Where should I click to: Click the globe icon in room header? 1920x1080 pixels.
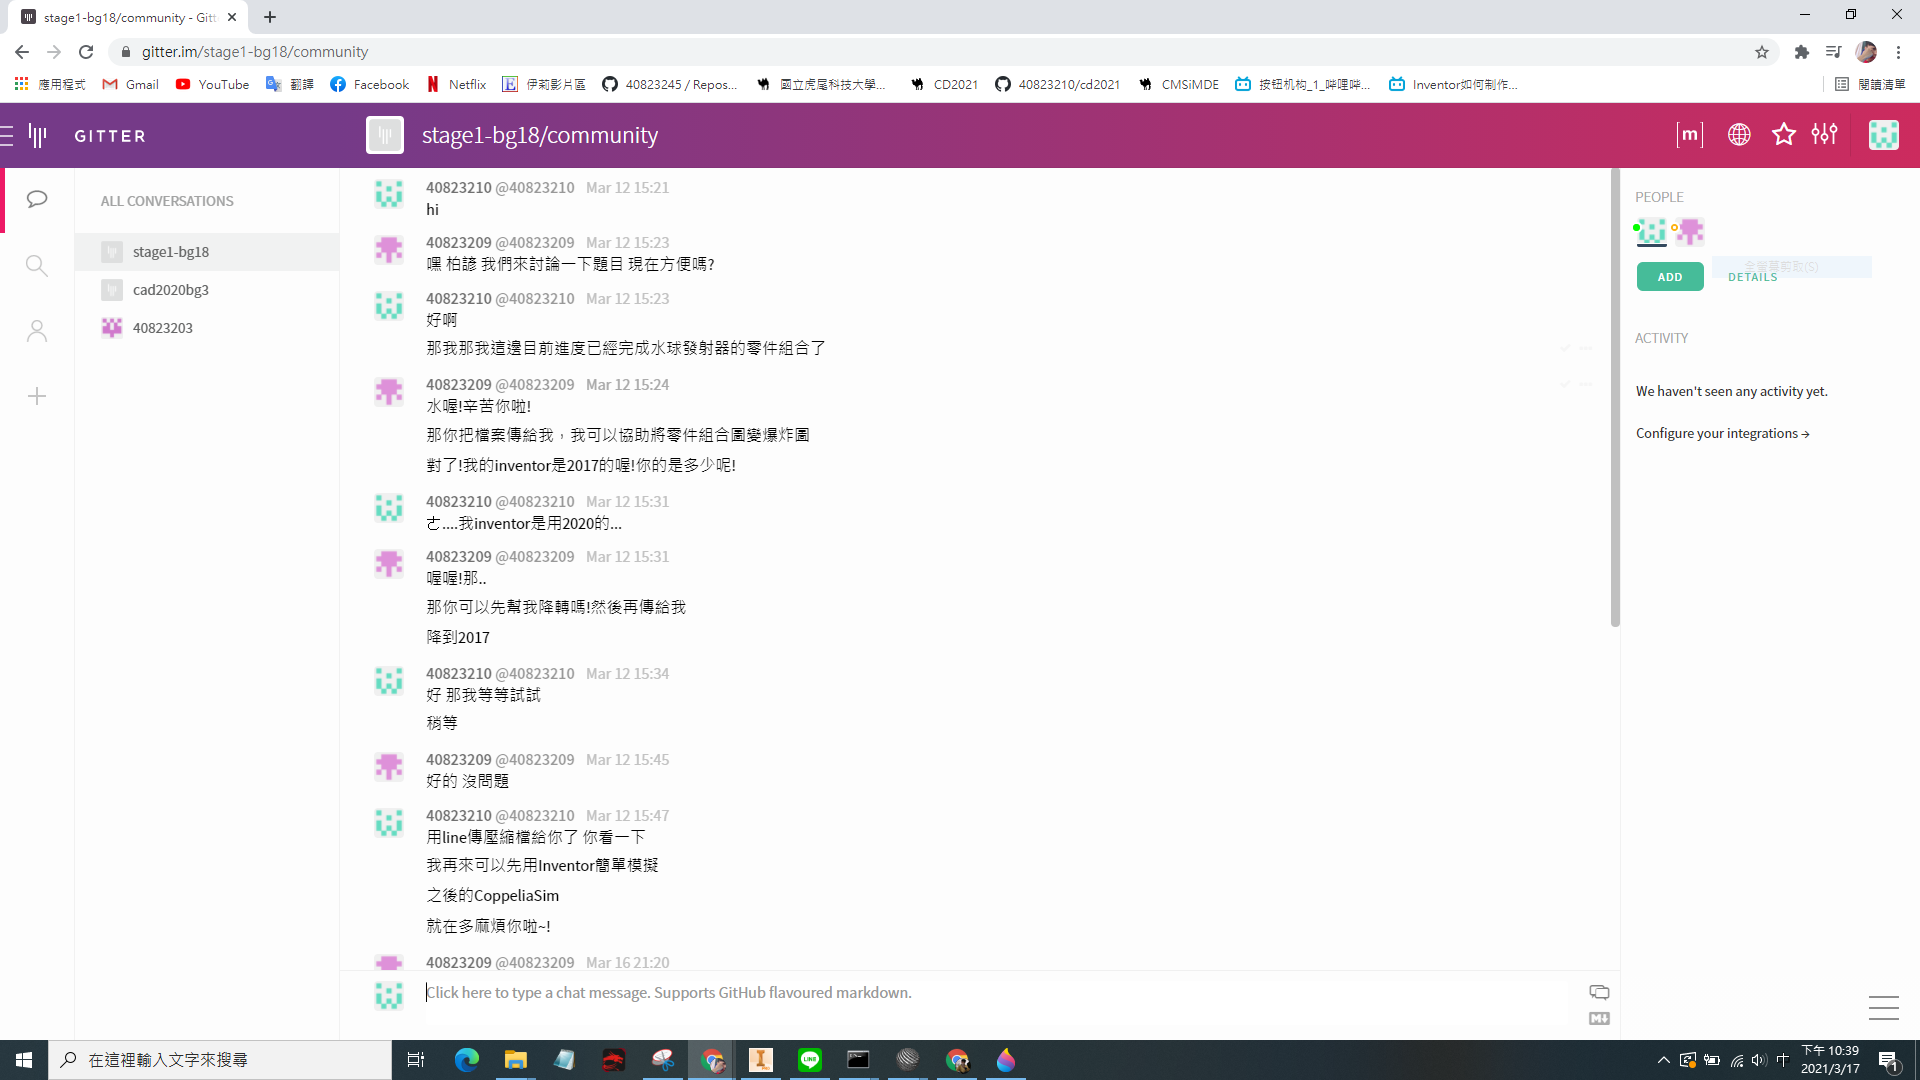[1739, 134]
